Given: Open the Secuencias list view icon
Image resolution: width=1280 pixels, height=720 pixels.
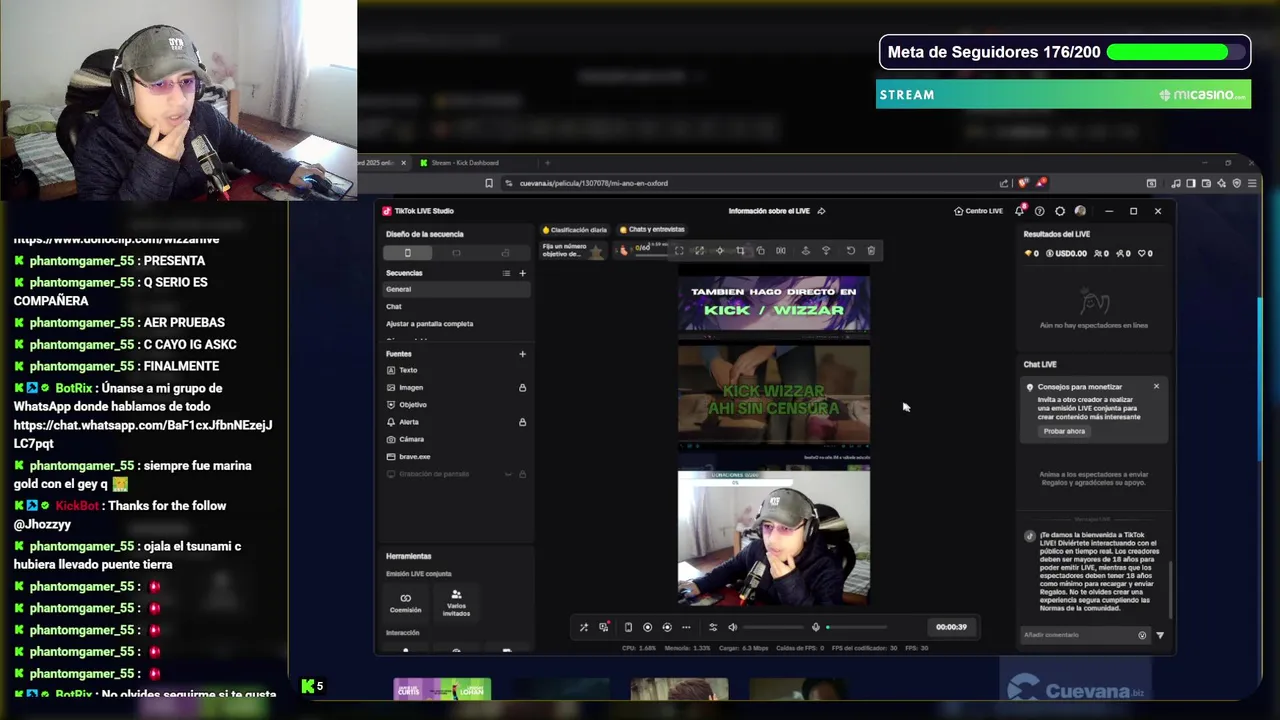Looking at the screenshot, I should coord(506,273).
